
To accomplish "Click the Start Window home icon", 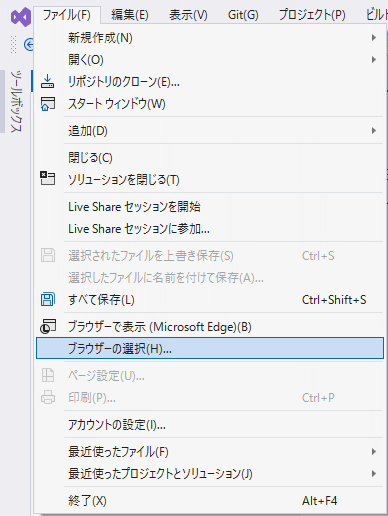I will (x=47, y=104).
